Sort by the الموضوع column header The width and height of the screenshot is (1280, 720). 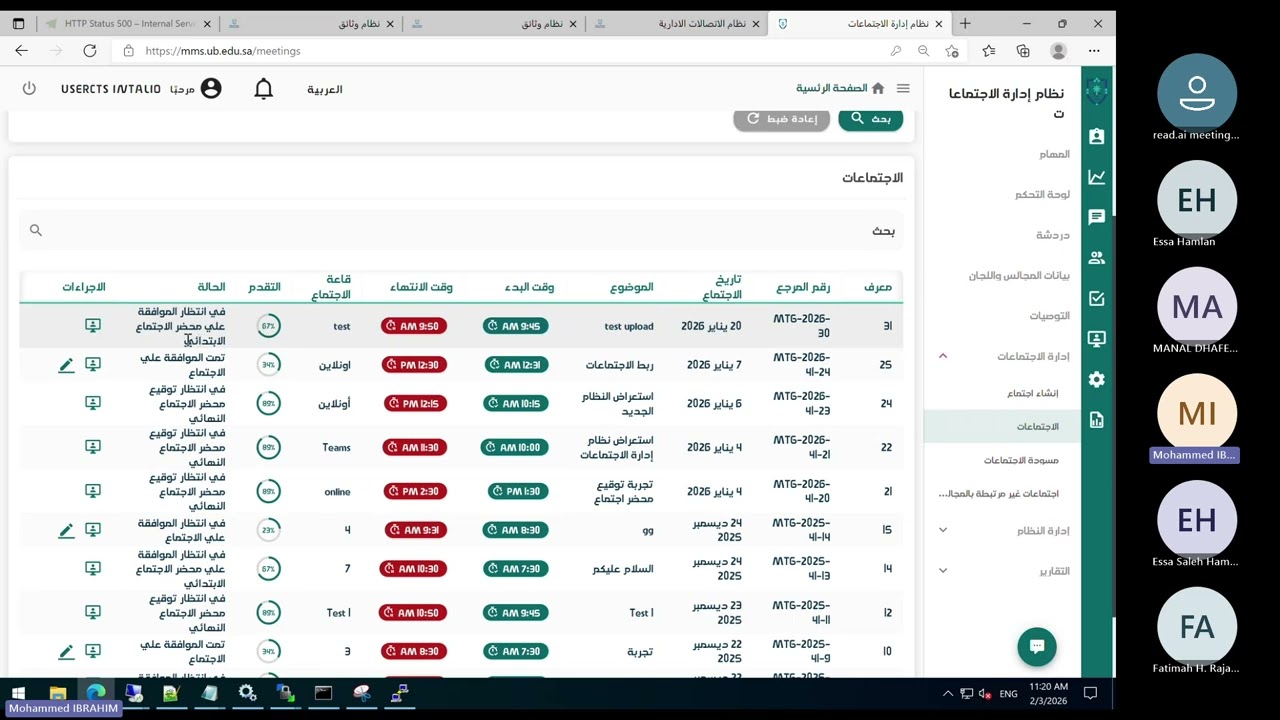coord(632,287)
